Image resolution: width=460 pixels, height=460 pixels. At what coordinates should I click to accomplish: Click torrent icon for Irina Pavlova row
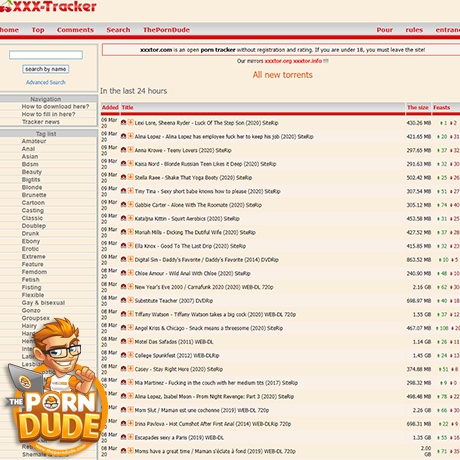point(123,423)
